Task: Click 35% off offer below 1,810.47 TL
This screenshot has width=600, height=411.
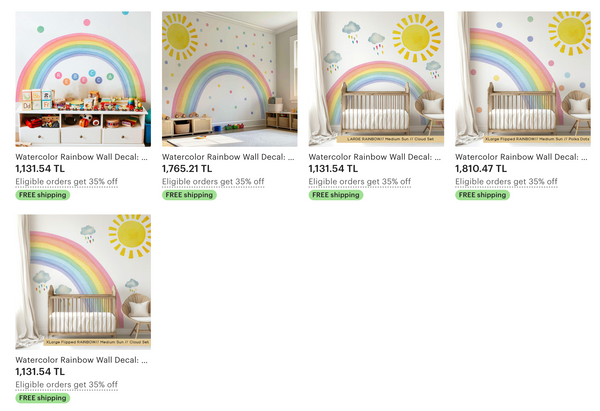Action: coord(506,182)
